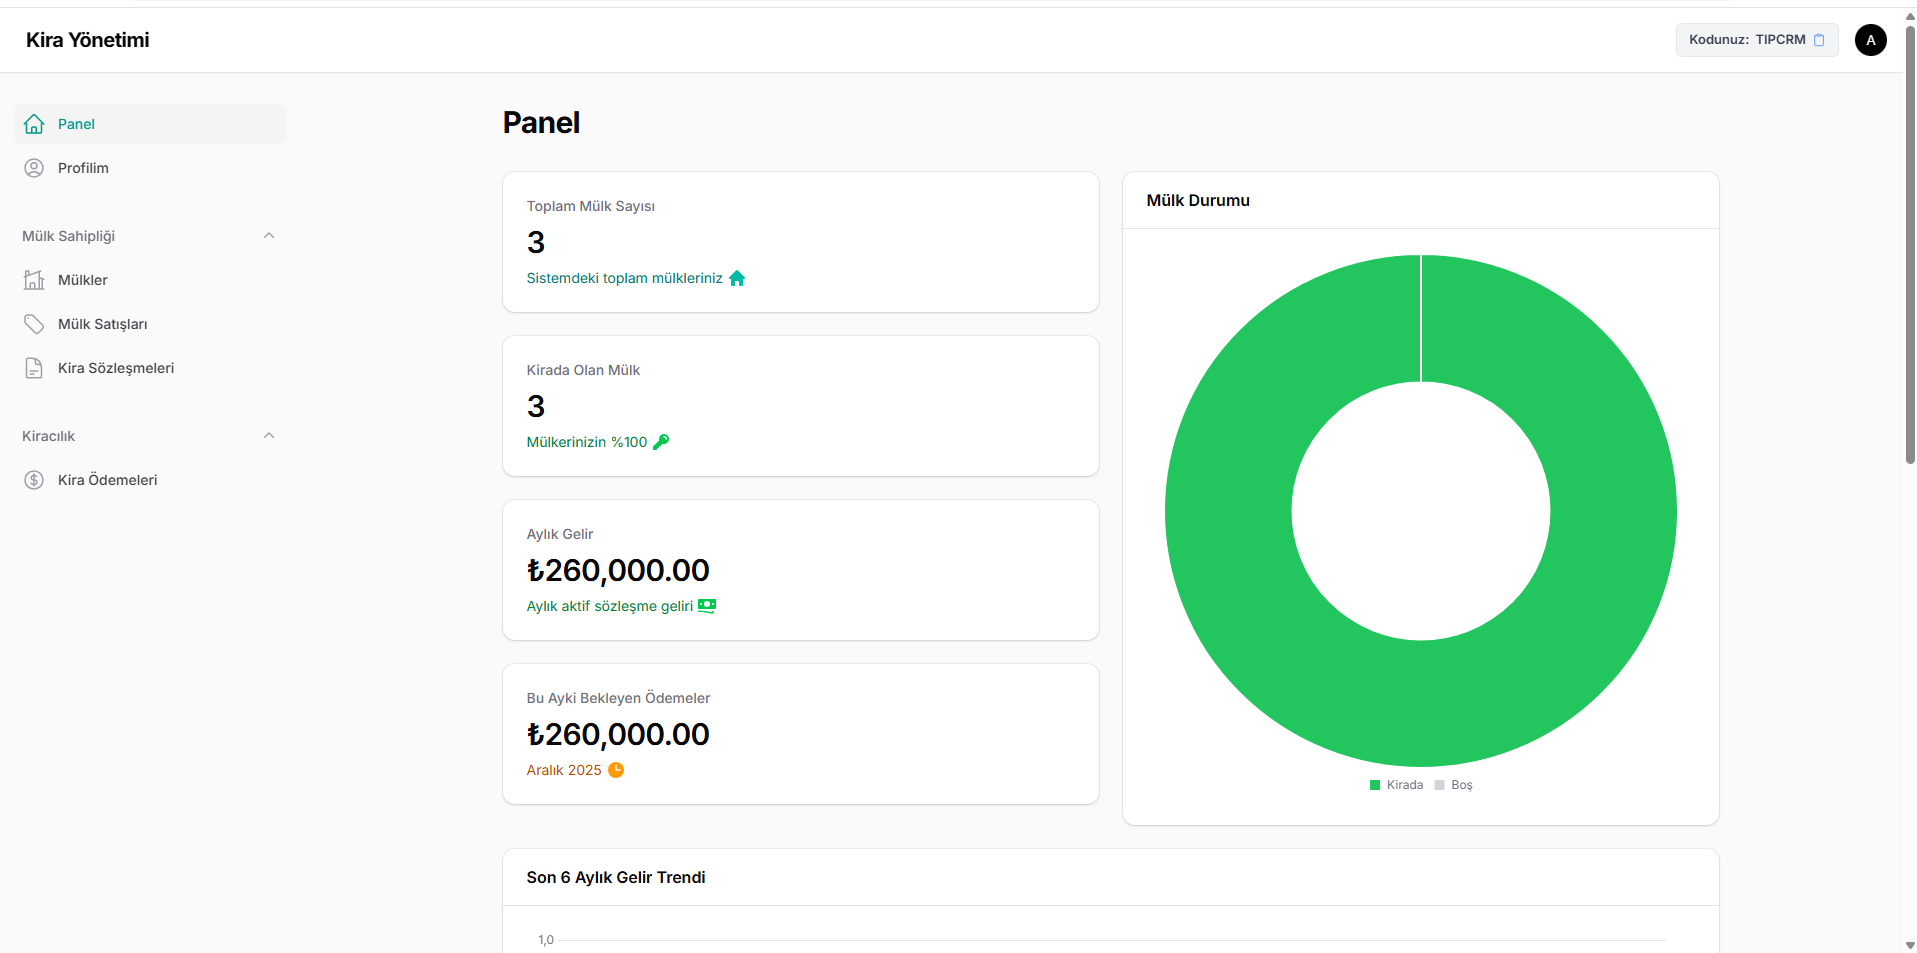Screen dimensions: 1917x953
Task: Click the page vertical scrollbar thumb
Action: coord(1910,240)
